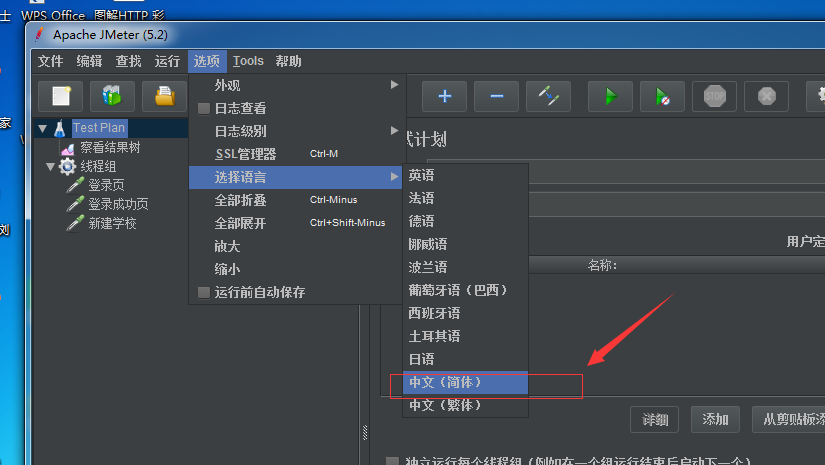Select 登录页 tree item
Screen dimensions: 825x465
click(x=106, y=185)
